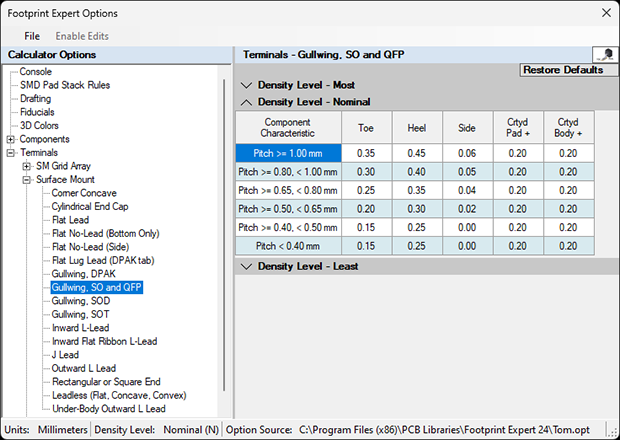This screenshot has height=440, width=620.
Task: Select Outward L Lead terminal
Action: (x=84, y=368)
